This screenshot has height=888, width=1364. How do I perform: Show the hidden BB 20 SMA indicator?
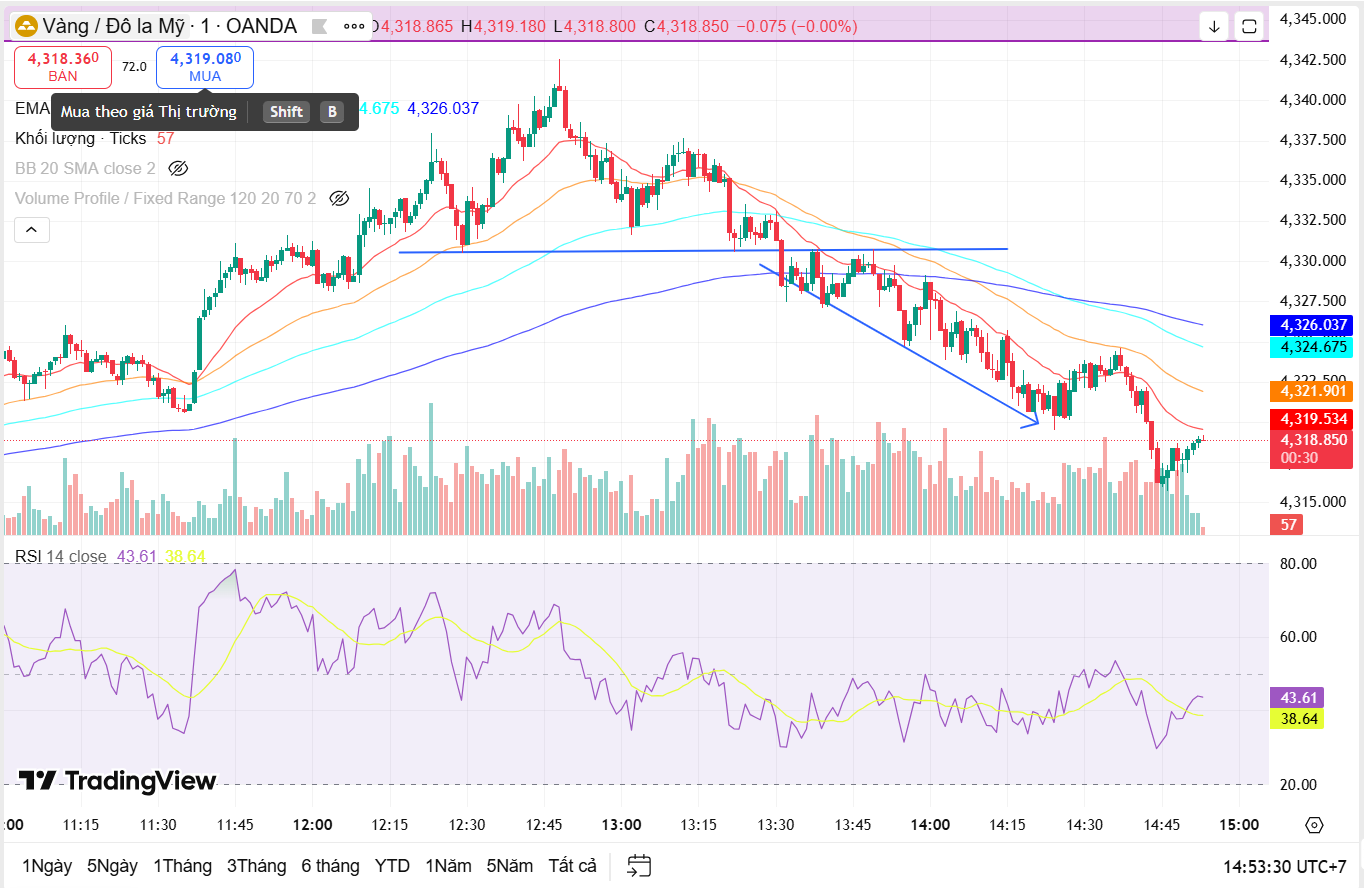tap(178, 169)
